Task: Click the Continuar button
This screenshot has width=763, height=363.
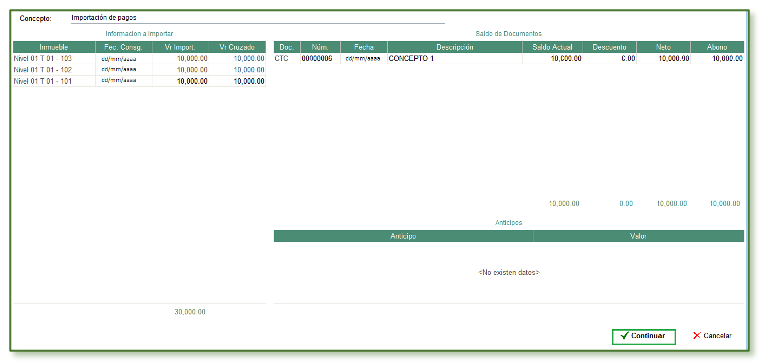Action: [x=644, y=336]
